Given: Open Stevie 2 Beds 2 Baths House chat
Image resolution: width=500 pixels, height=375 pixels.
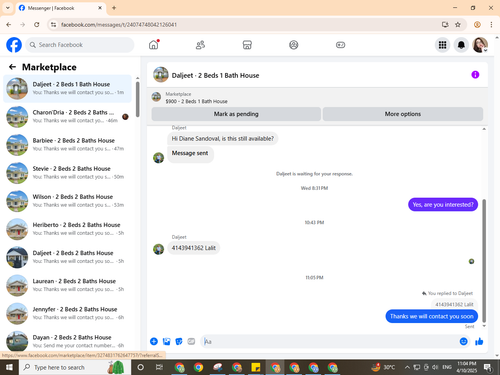Looking at the screenshot, I should [67, 173].
